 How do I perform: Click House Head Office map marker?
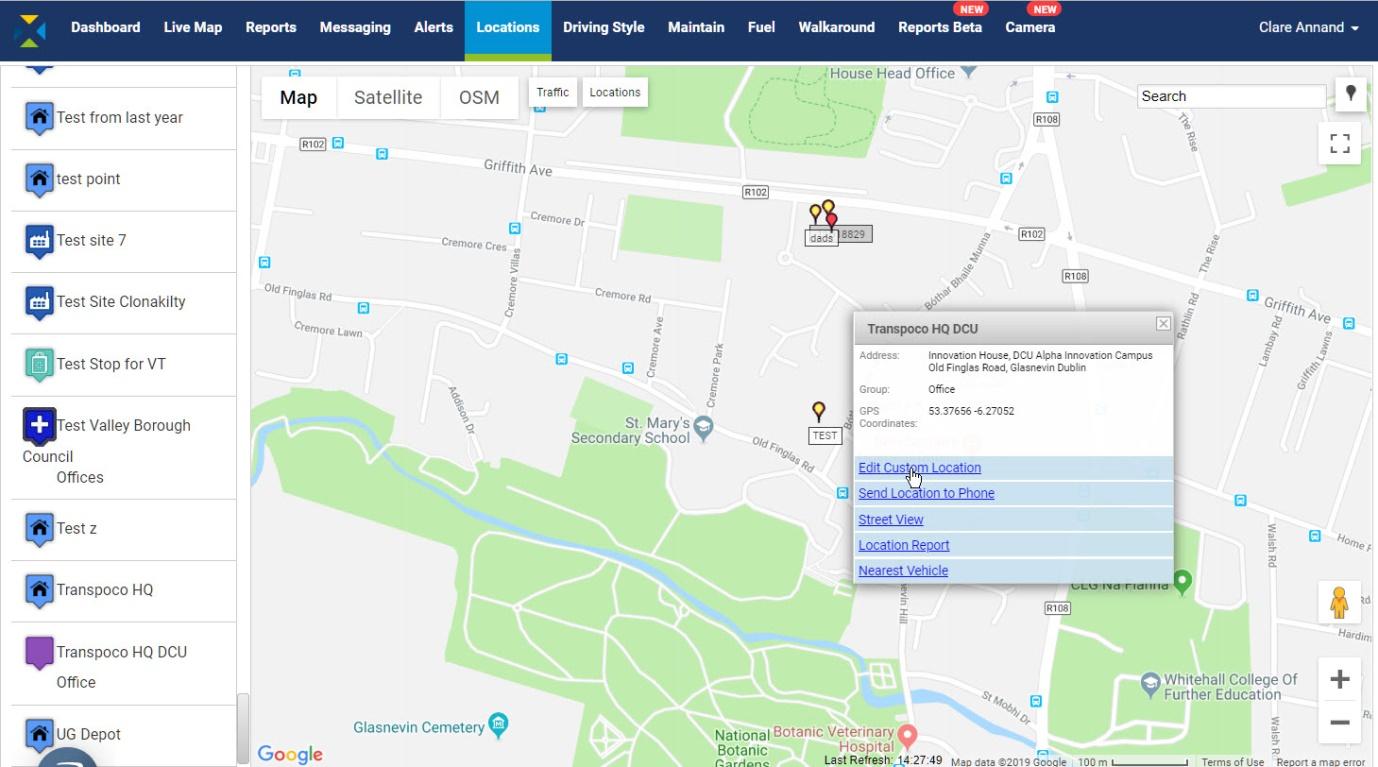coord(969,72)
